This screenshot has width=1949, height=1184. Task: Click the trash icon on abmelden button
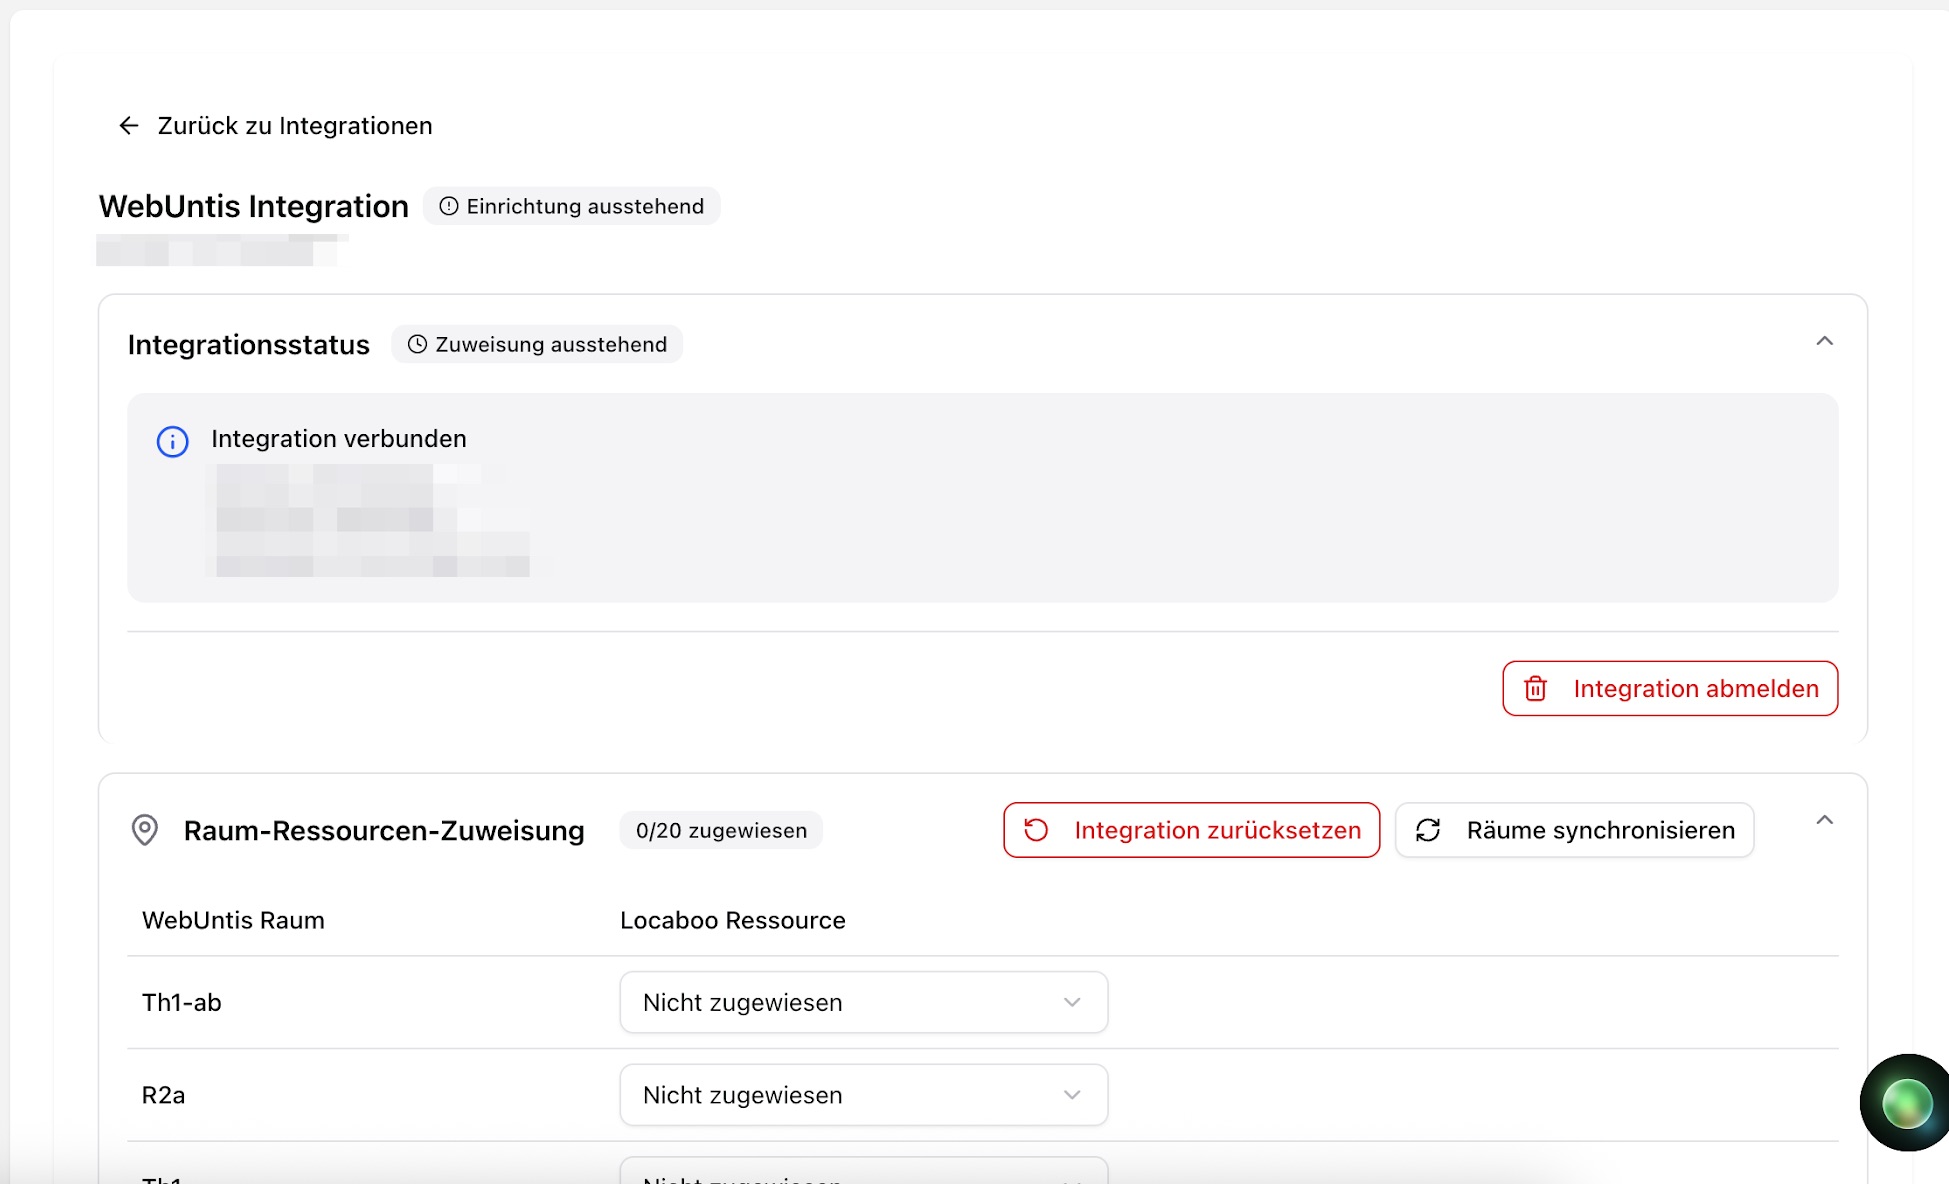click(1535, 689)
